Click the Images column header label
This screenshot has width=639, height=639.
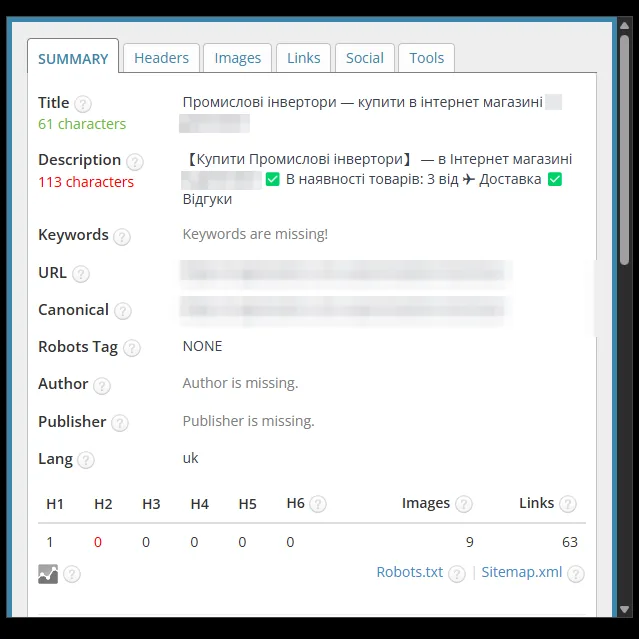(x=426, y=503)
